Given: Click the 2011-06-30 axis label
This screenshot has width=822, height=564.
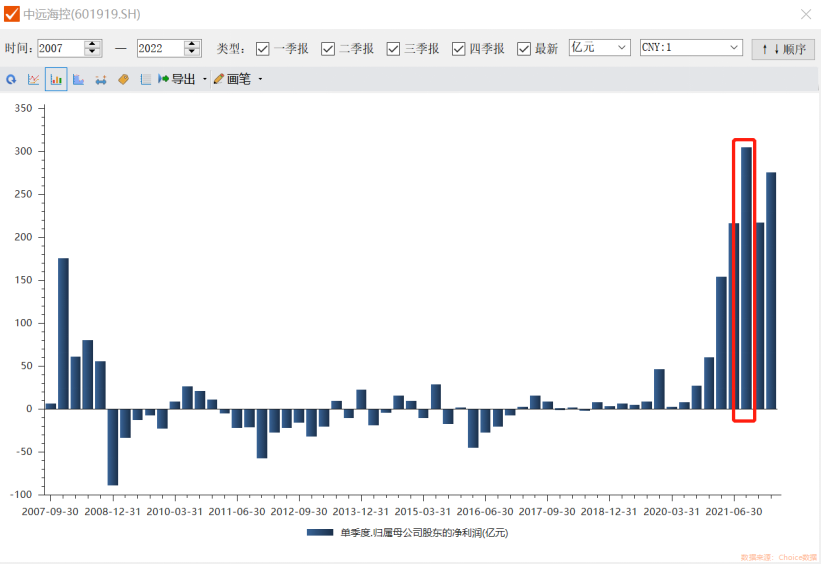Looking at the screenshot, I should pyautogui.click(x=237, y=512).
